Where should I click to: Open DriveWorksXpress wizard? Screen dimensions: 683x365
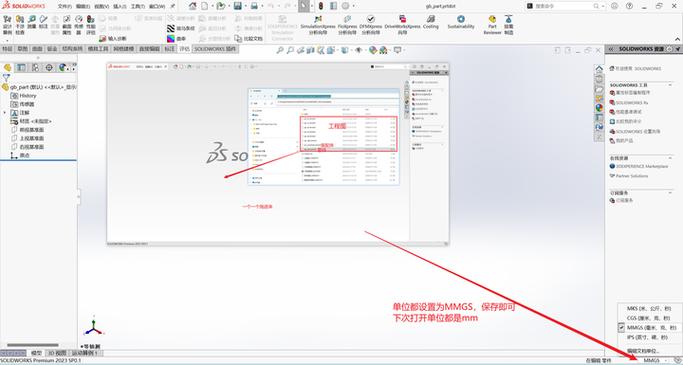[x=402, y=24]
